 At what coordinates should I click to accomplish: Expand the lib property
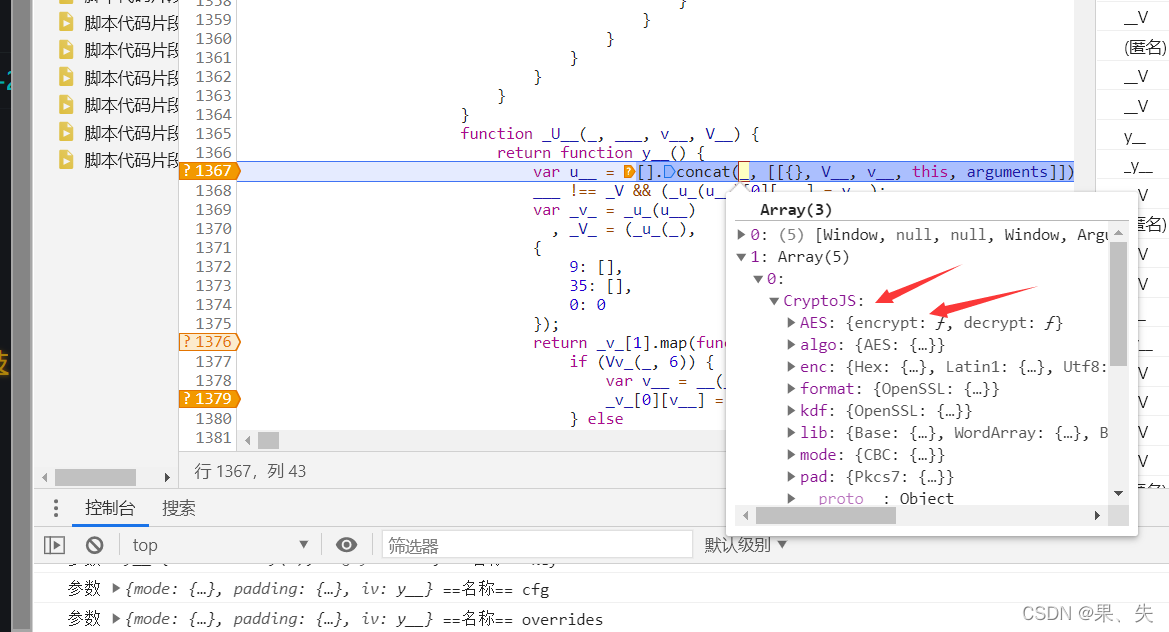(791, 433)
